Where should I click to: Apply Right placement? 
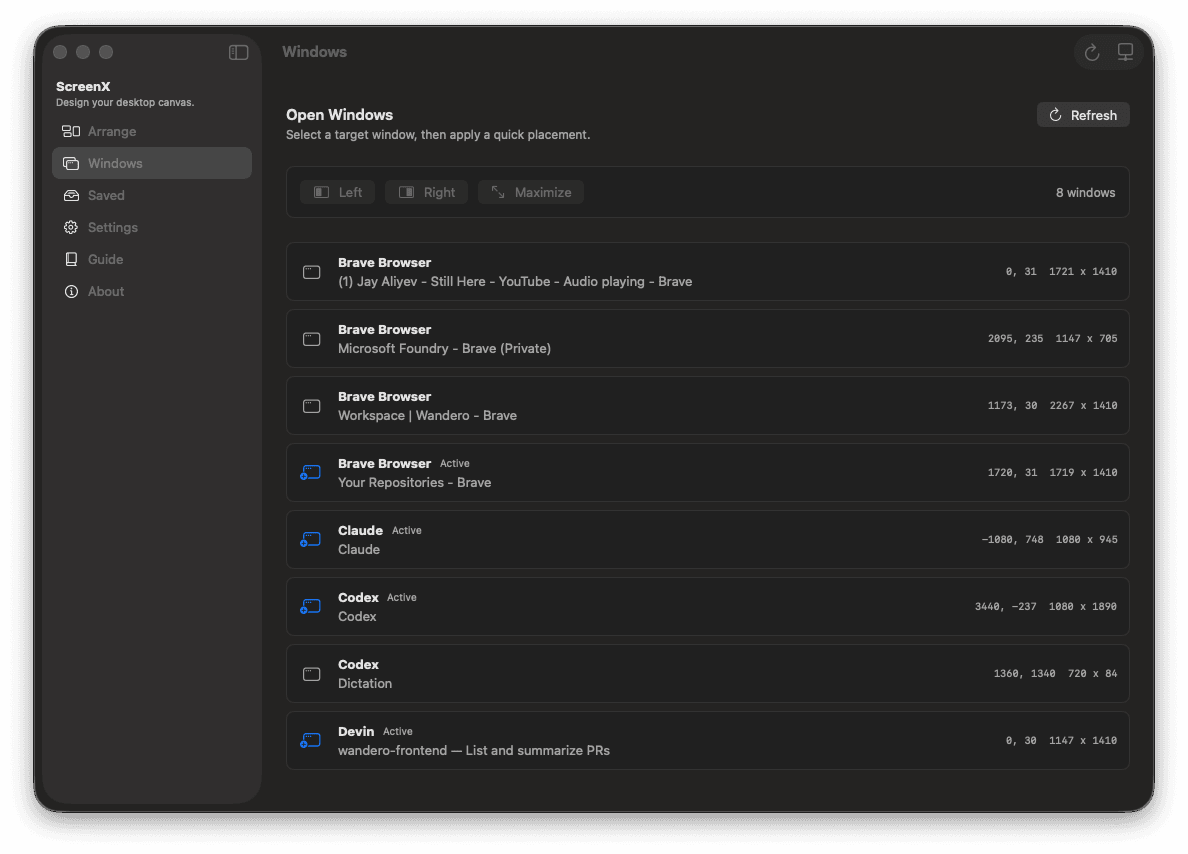point(427,192)
